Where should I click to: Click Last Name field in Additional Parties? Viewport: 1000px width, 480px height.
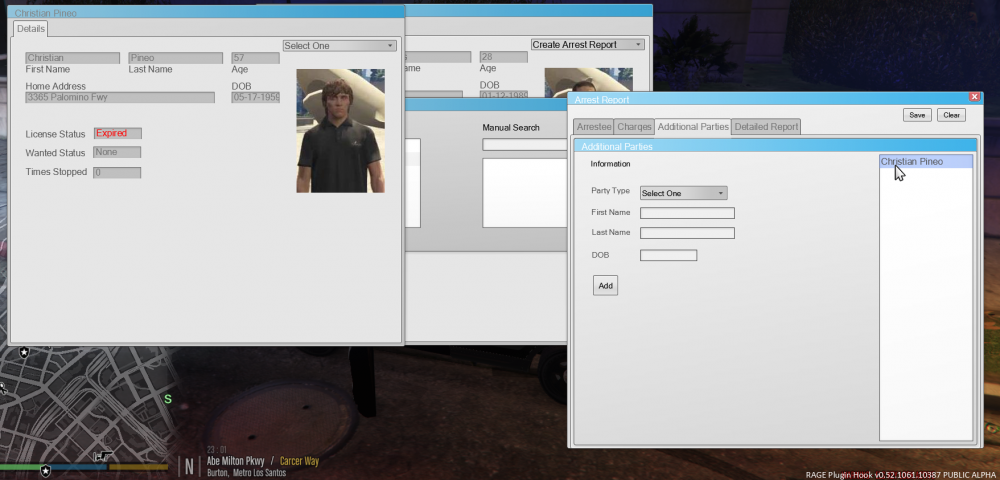point(688,233)
